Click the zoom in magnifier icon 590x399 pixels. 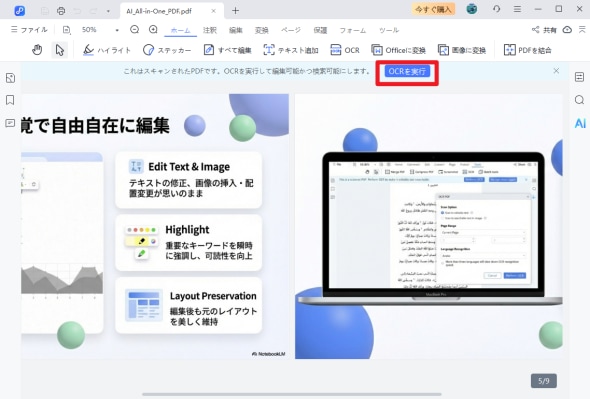pyautogui.click(x=153, y=29)
